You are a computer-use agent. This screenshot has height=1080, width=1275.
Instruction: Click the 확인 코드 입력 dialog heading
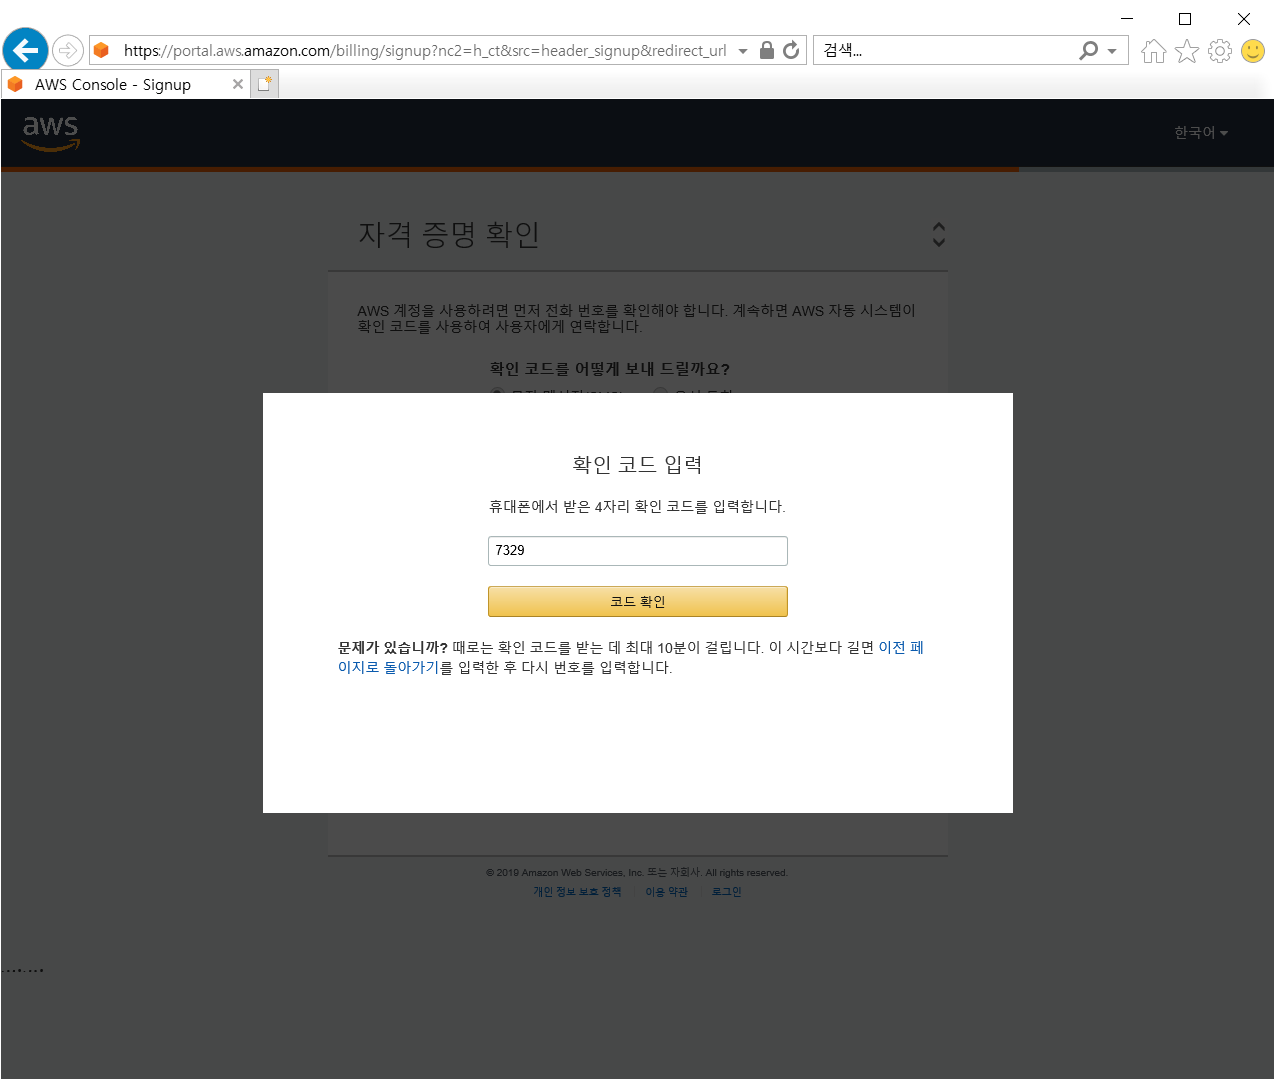(638, 464)
